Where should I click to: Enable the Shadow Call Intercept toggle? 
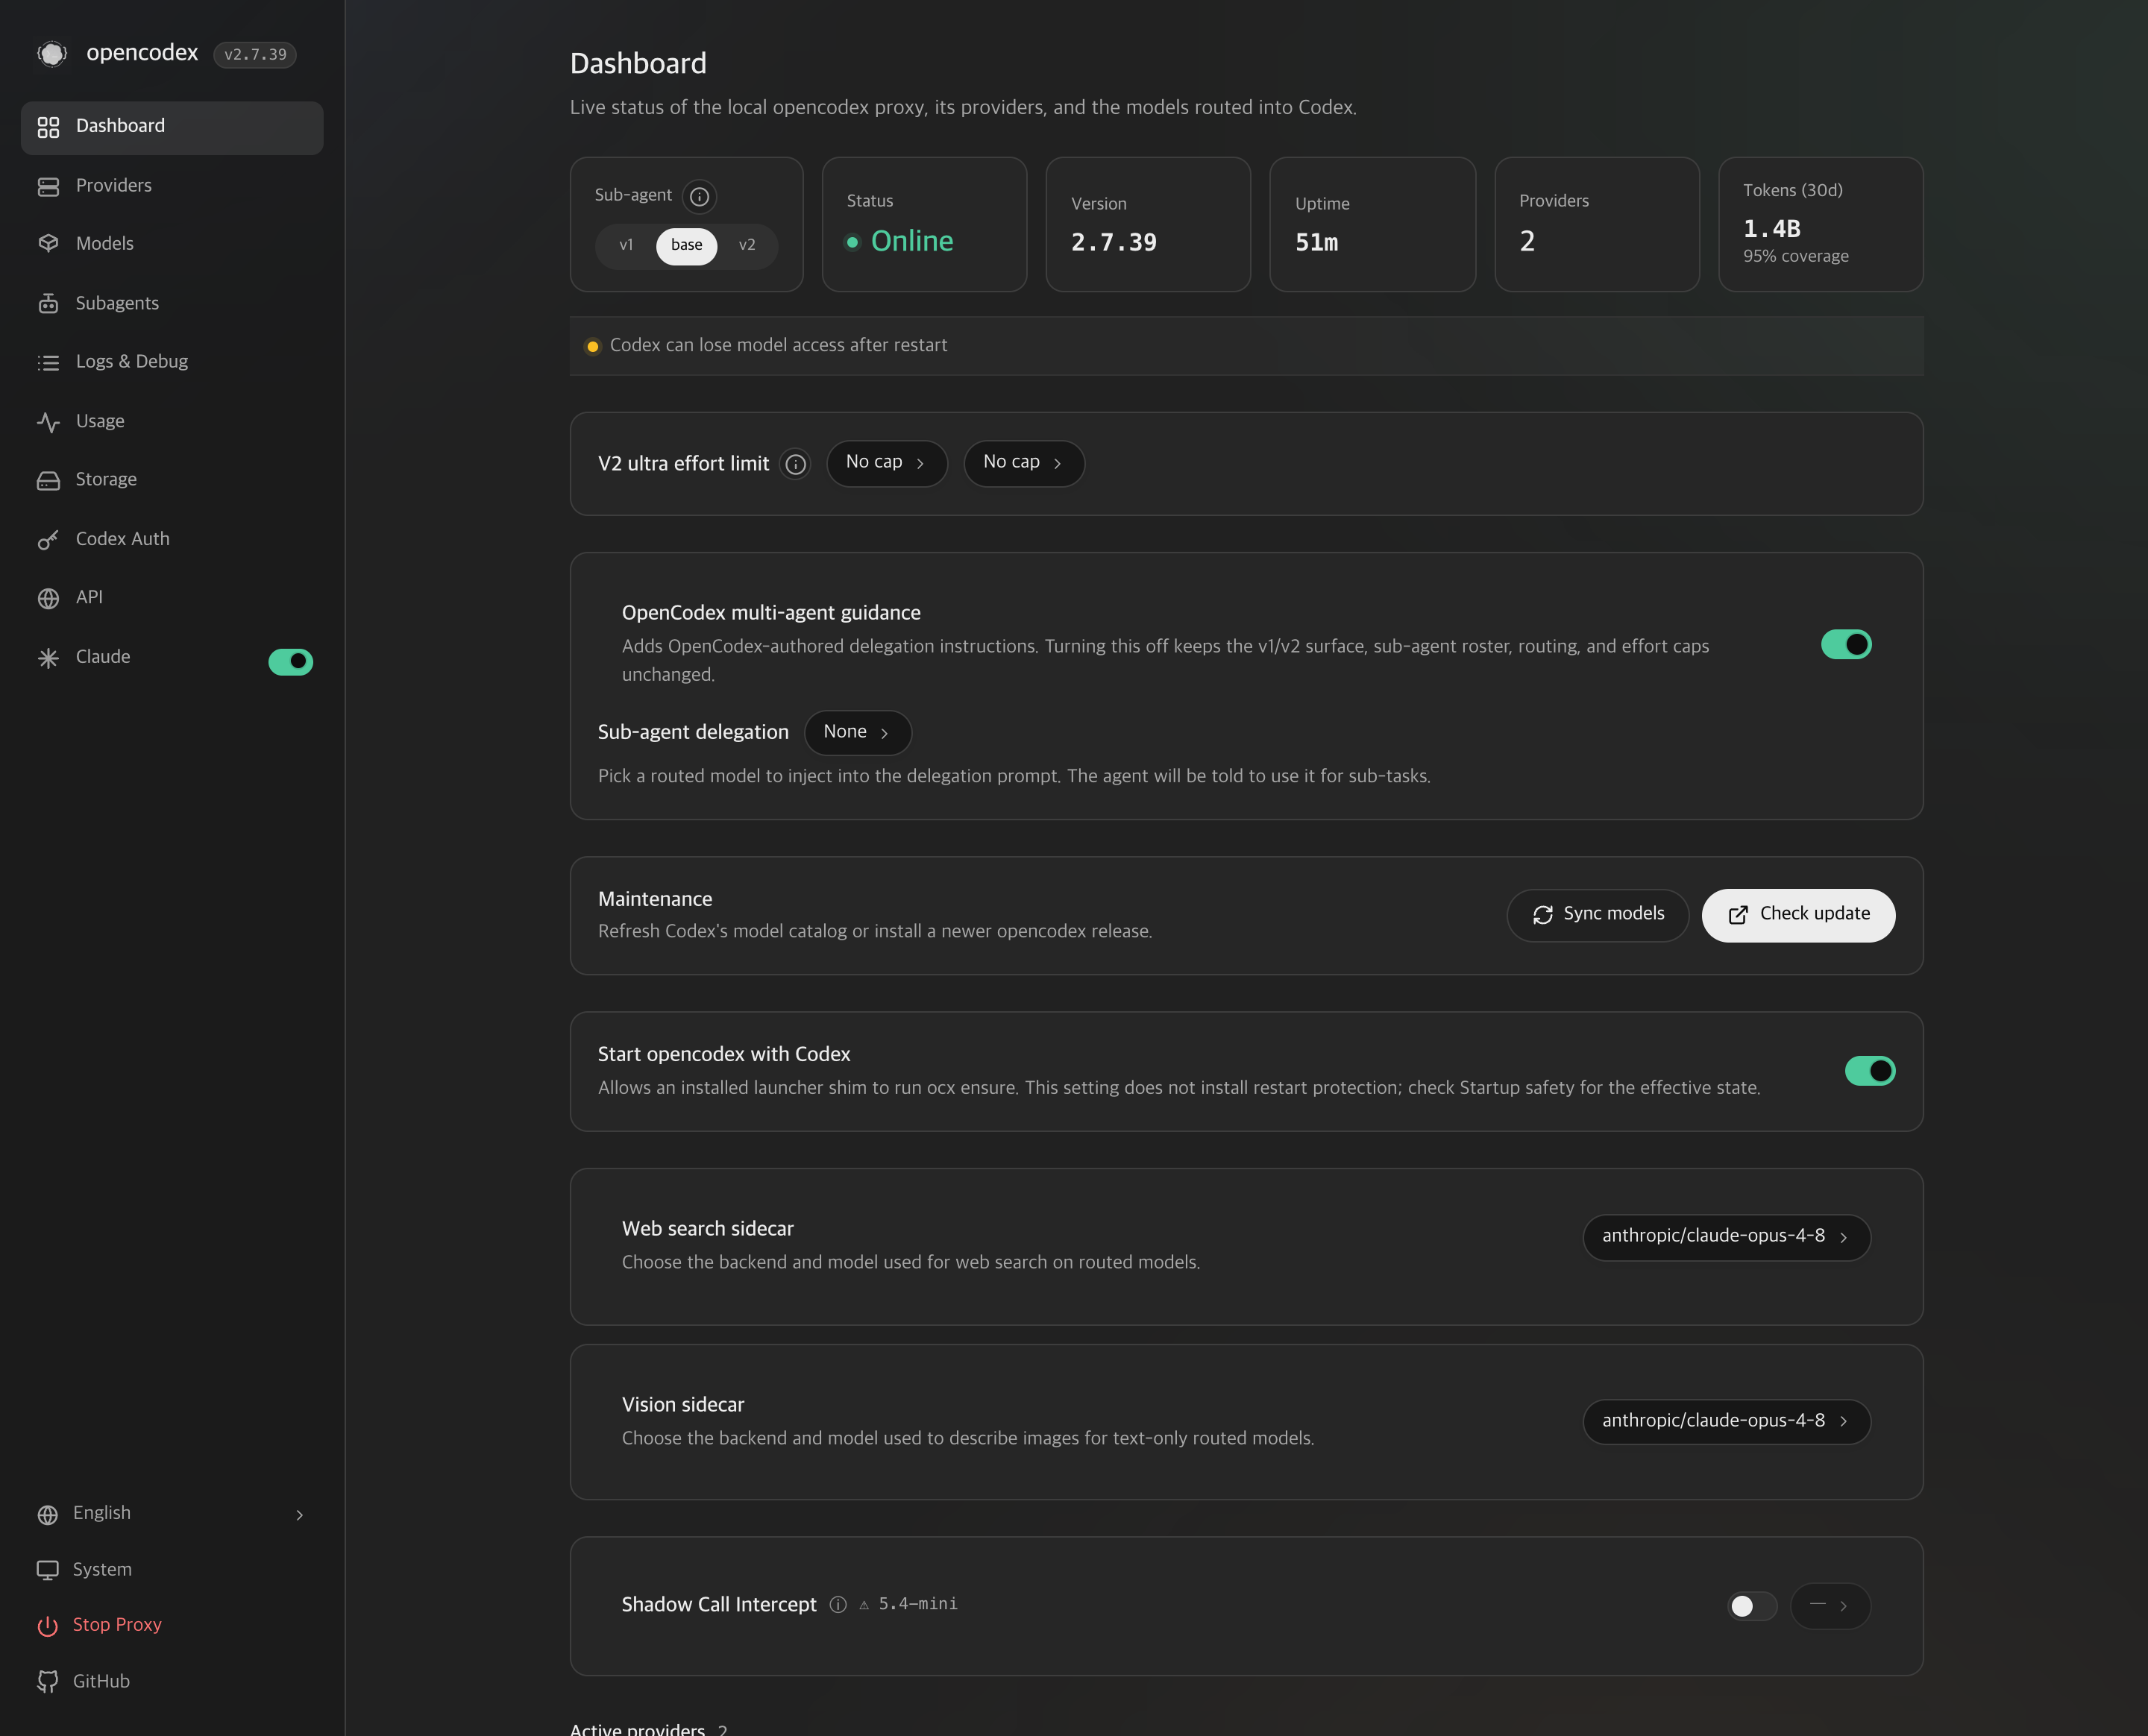point(1751,1606)
